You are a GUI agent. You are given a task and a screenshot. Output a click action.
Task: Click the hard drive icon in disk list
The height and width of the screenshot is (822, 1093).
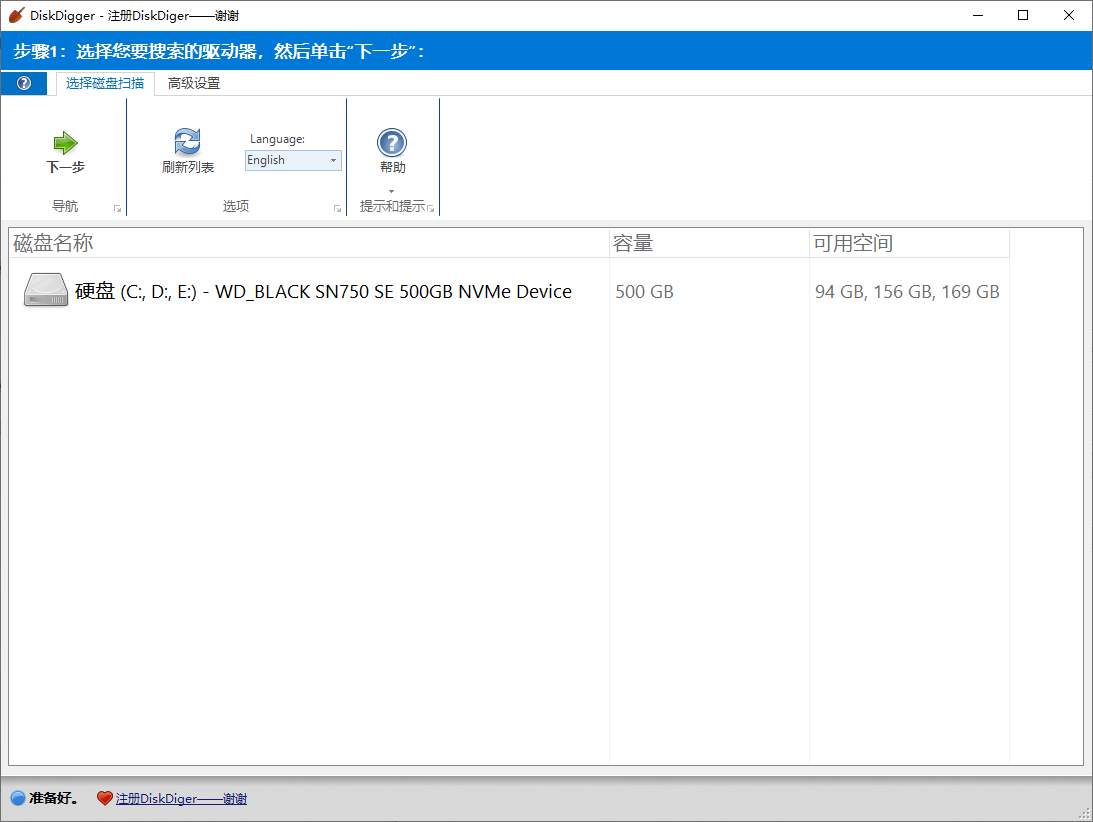click(45, 291)
